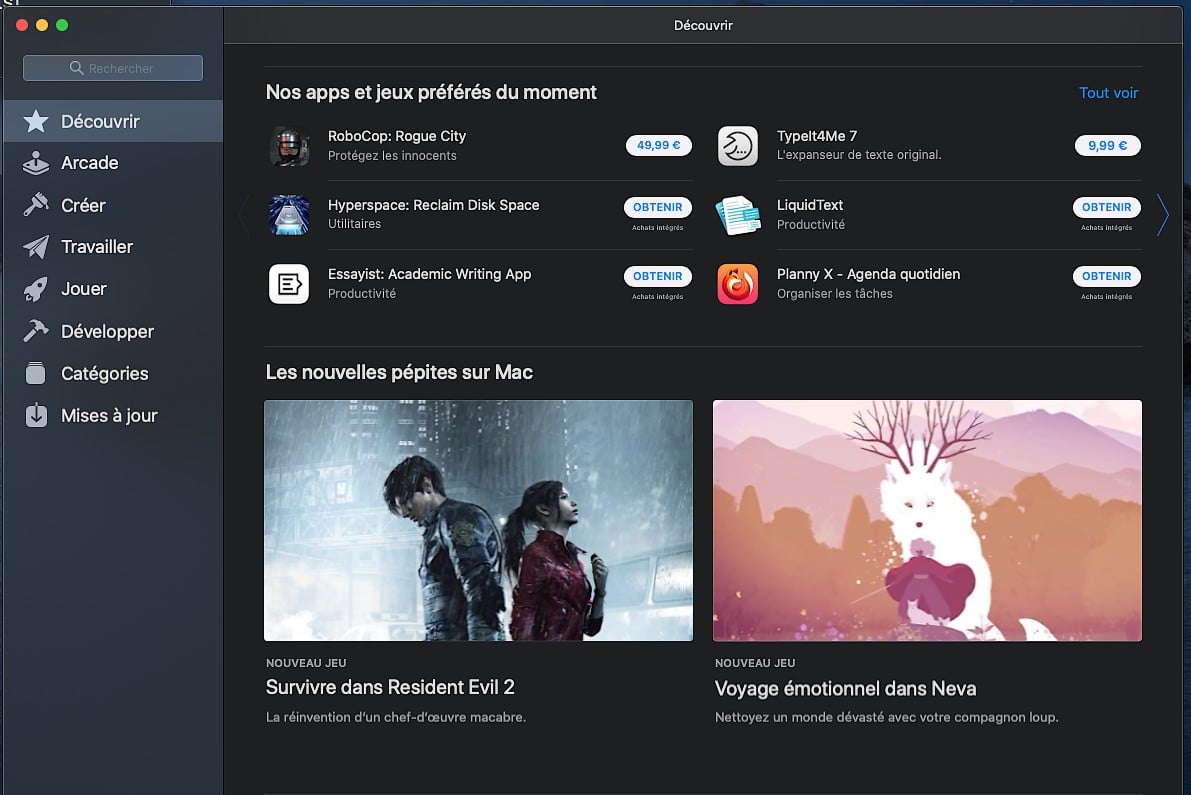Click the Travailler paper plane icon
The image size is (1191, 795).
pos(36,247)
